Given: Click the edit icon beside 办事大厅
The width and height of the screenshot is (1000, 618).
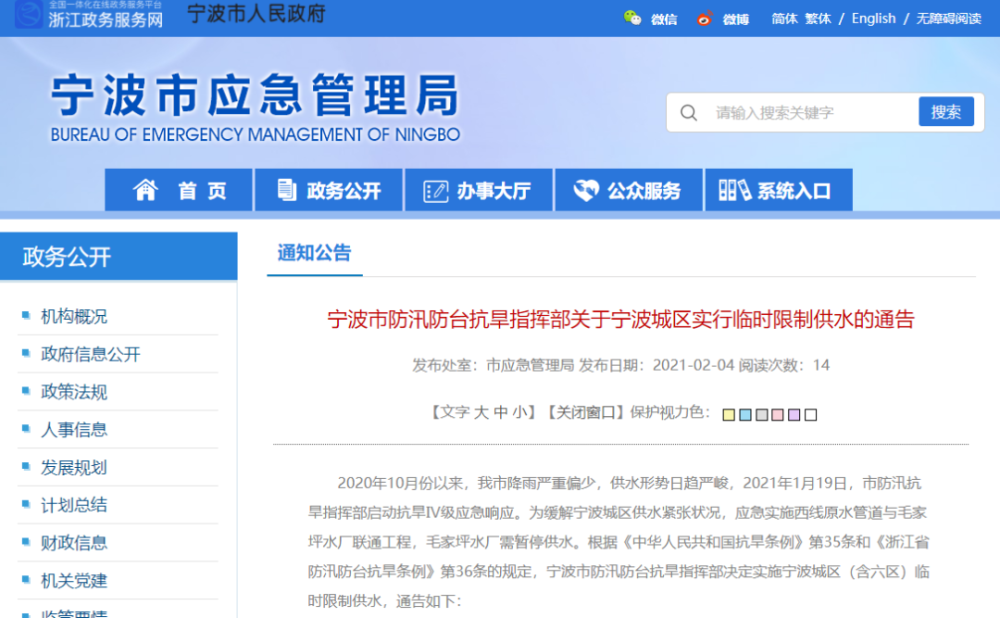Looking at the screenshot, I should pyautogui.click(x=436, y=191).
